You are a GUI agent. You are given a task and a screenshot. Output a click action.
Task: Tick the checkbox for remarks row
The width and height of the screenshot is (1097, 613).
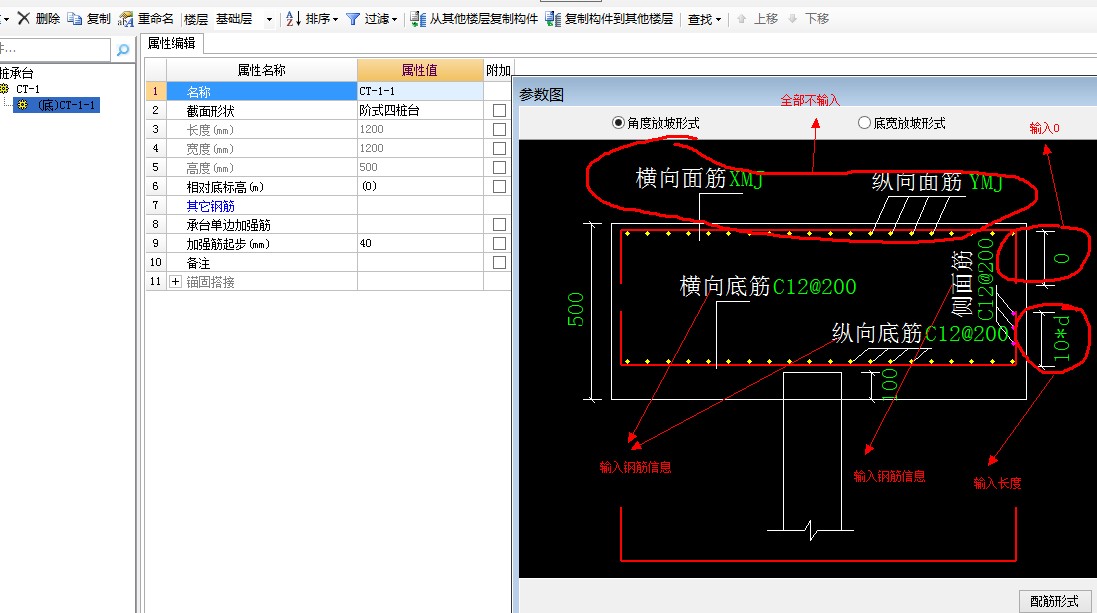pos(499,262)
